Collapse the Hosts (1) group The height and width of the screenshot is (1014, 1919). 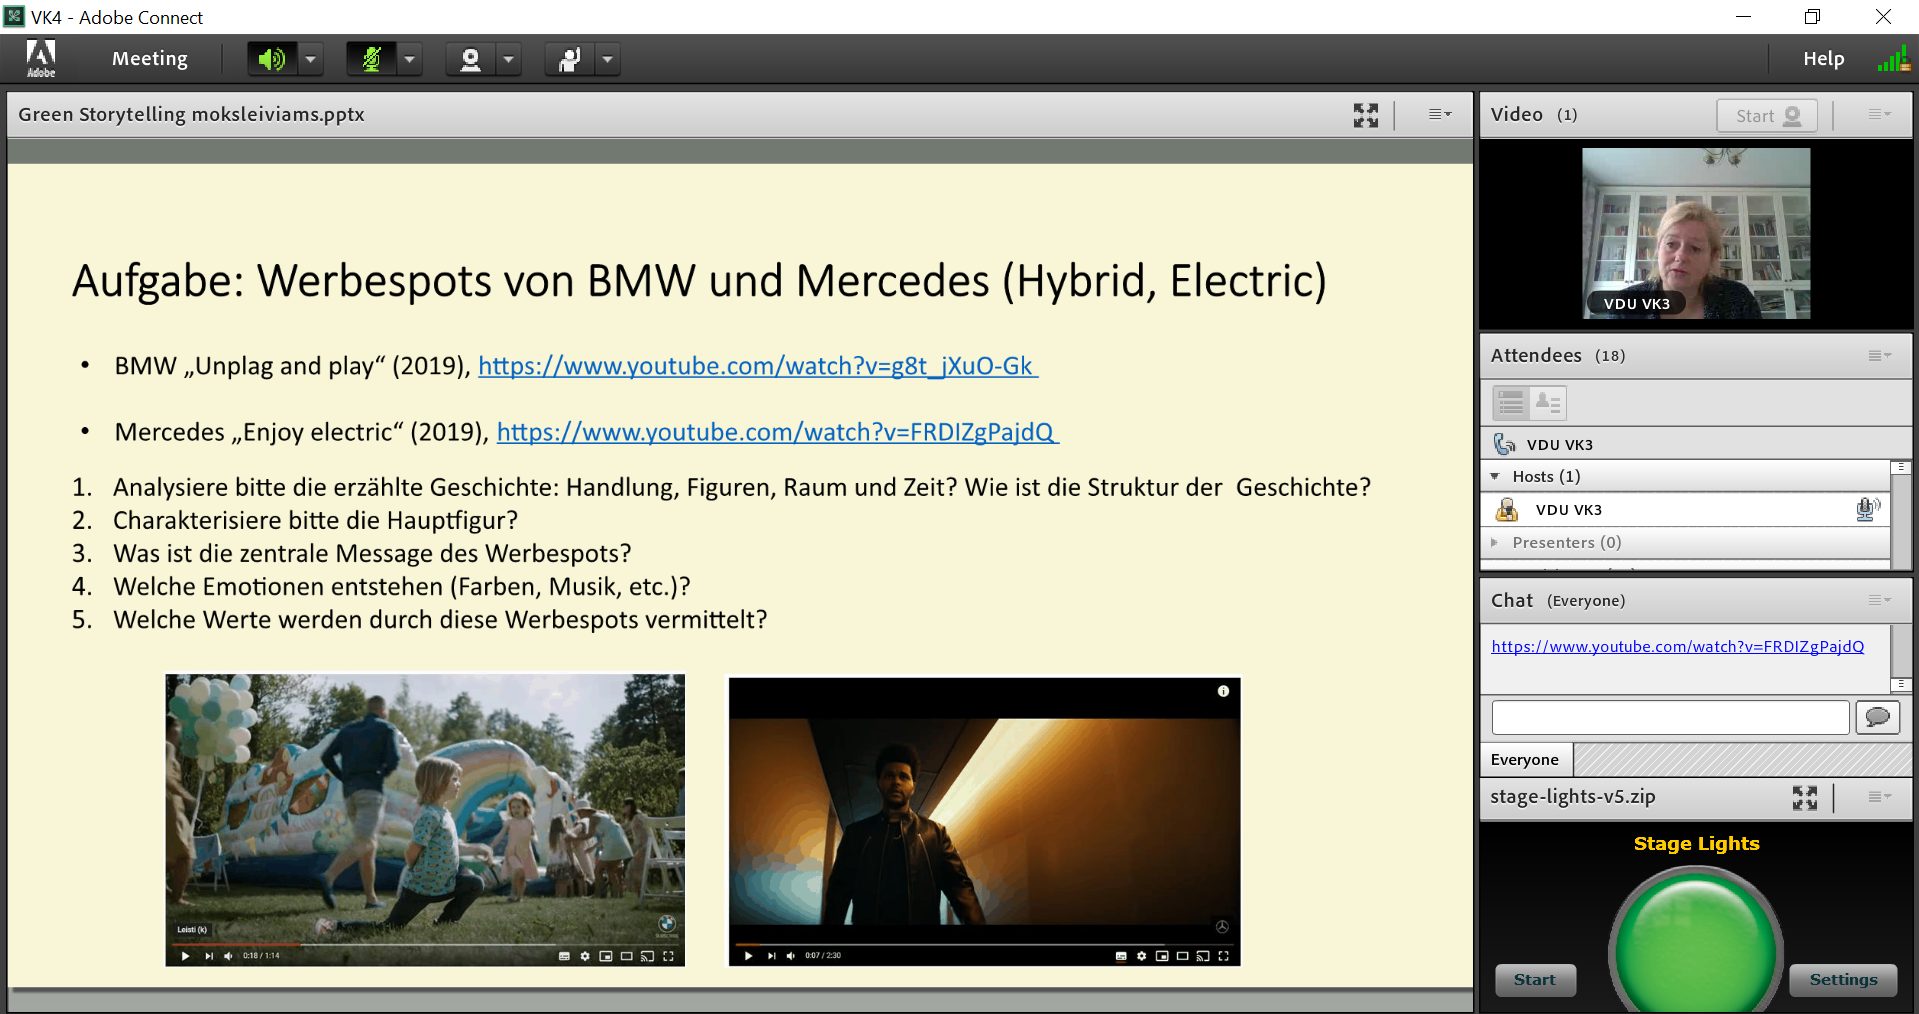[1495, 476]
